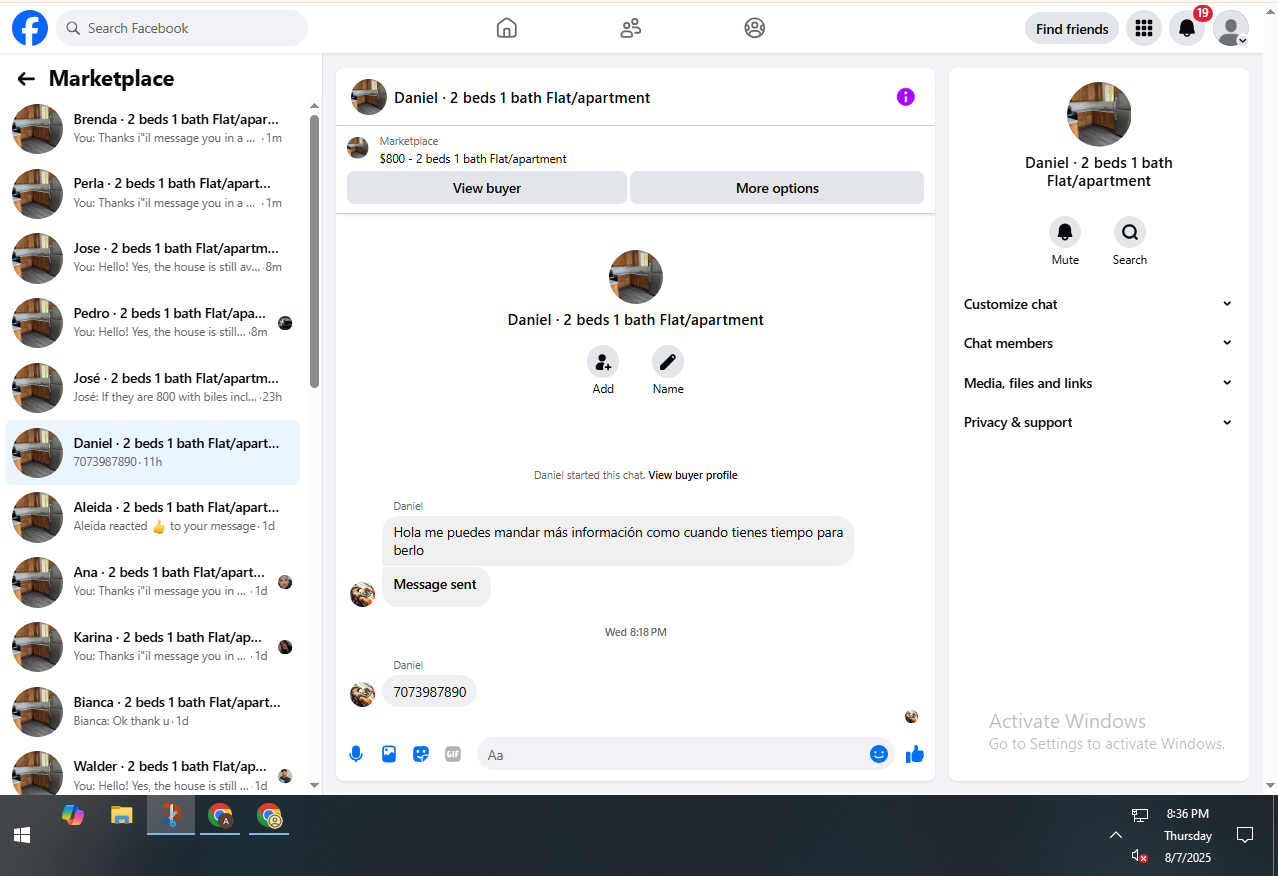Click the Wed 8:18 PM timestamp
This screenshot has height=876, width=1278.
coord(635,632)
